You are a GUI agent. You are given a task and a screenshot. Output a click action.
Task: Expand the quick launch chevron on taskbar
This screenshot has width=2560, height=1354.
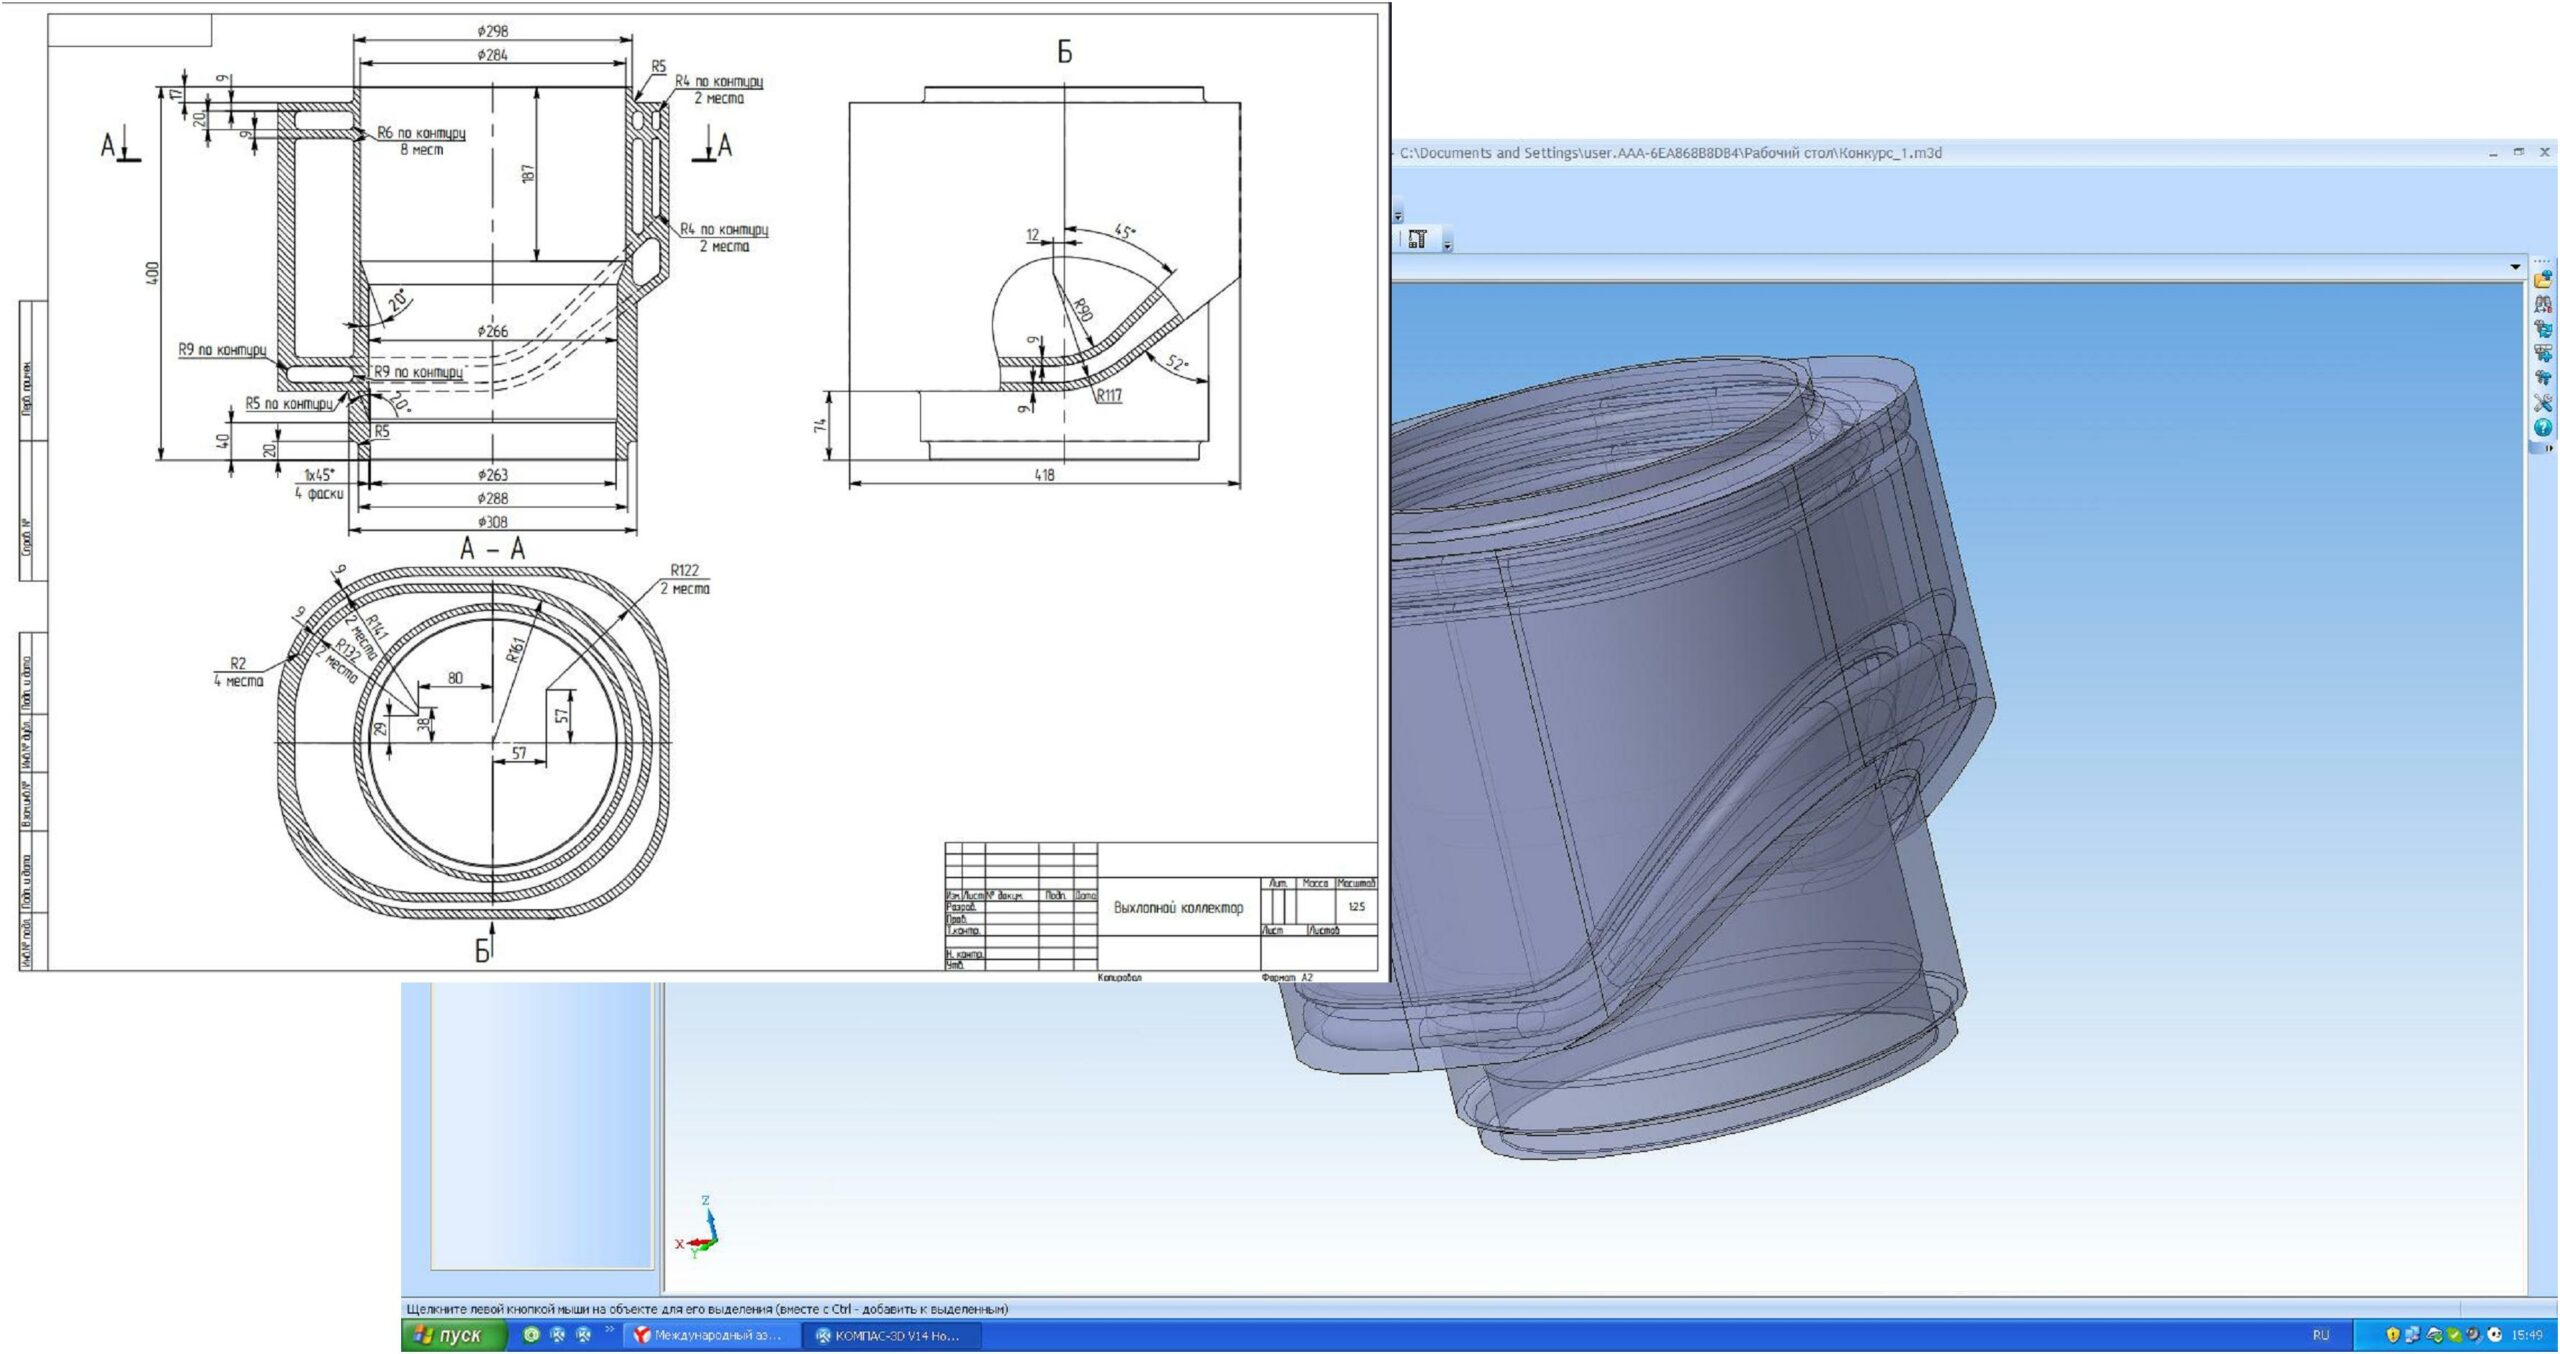point(610,1330)
